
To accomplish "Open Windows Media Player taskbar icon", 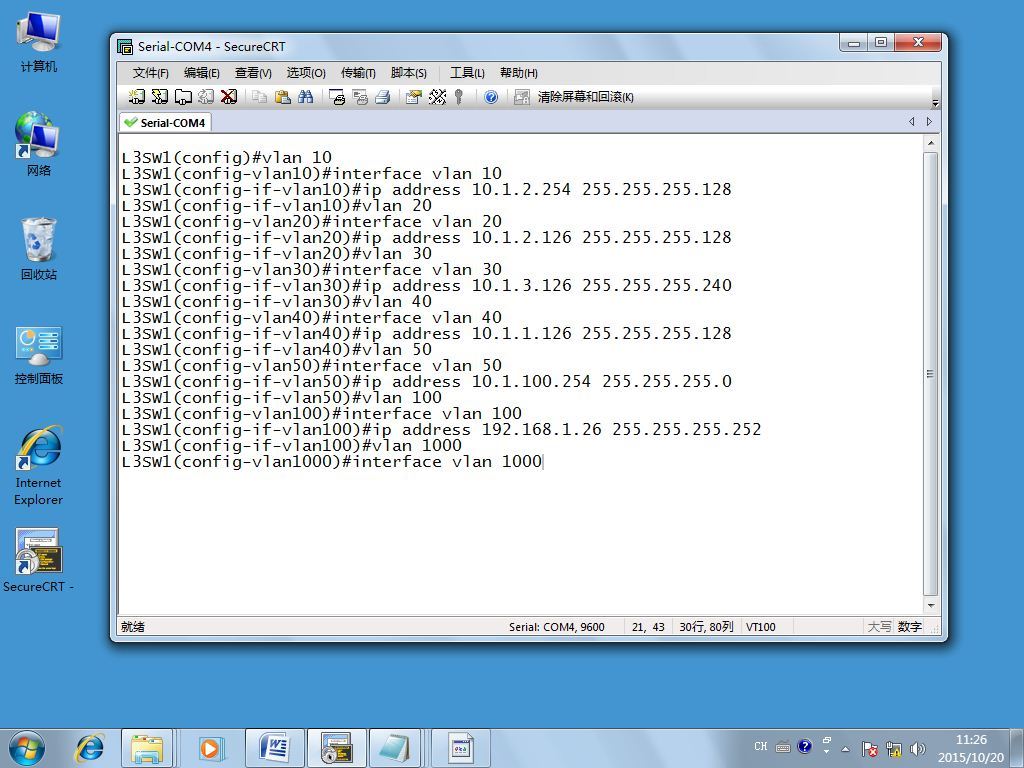I will click(210, 748).
